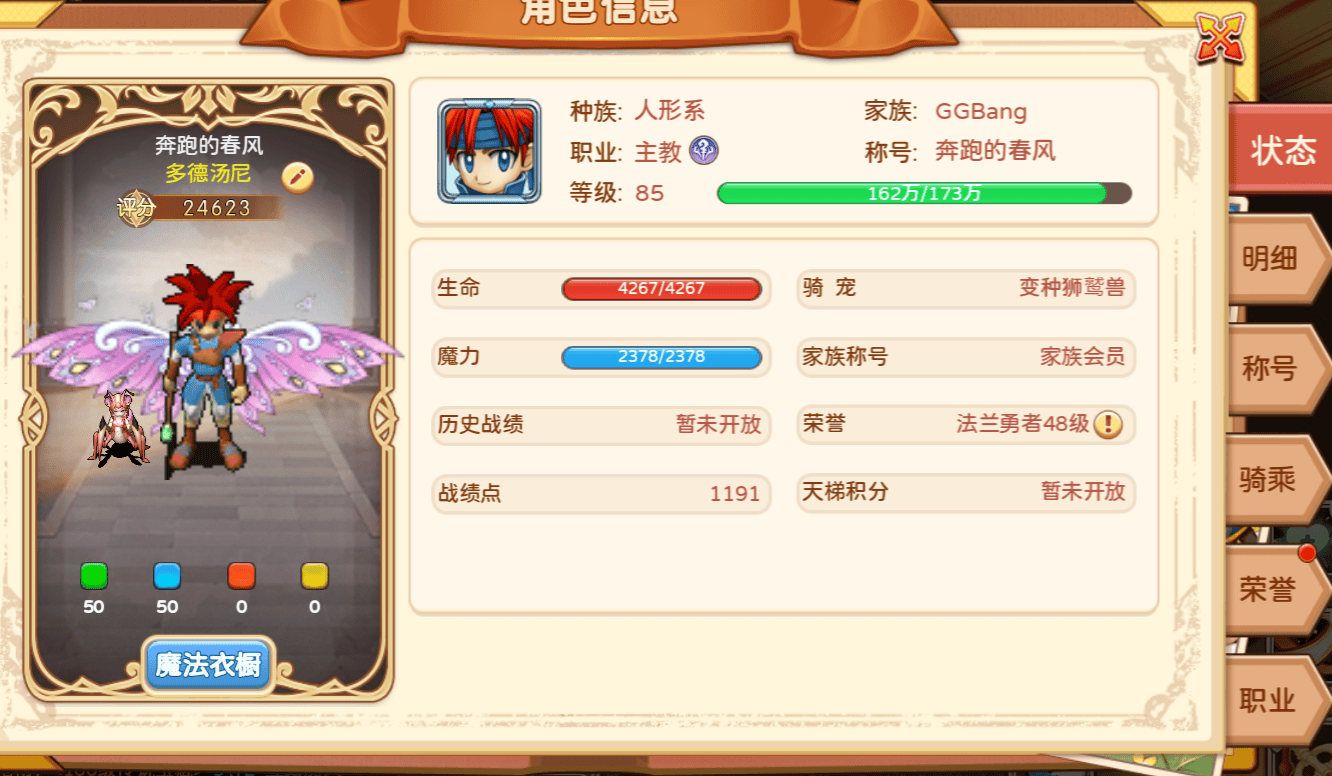Close the character info window

(x=1221, y=36)
